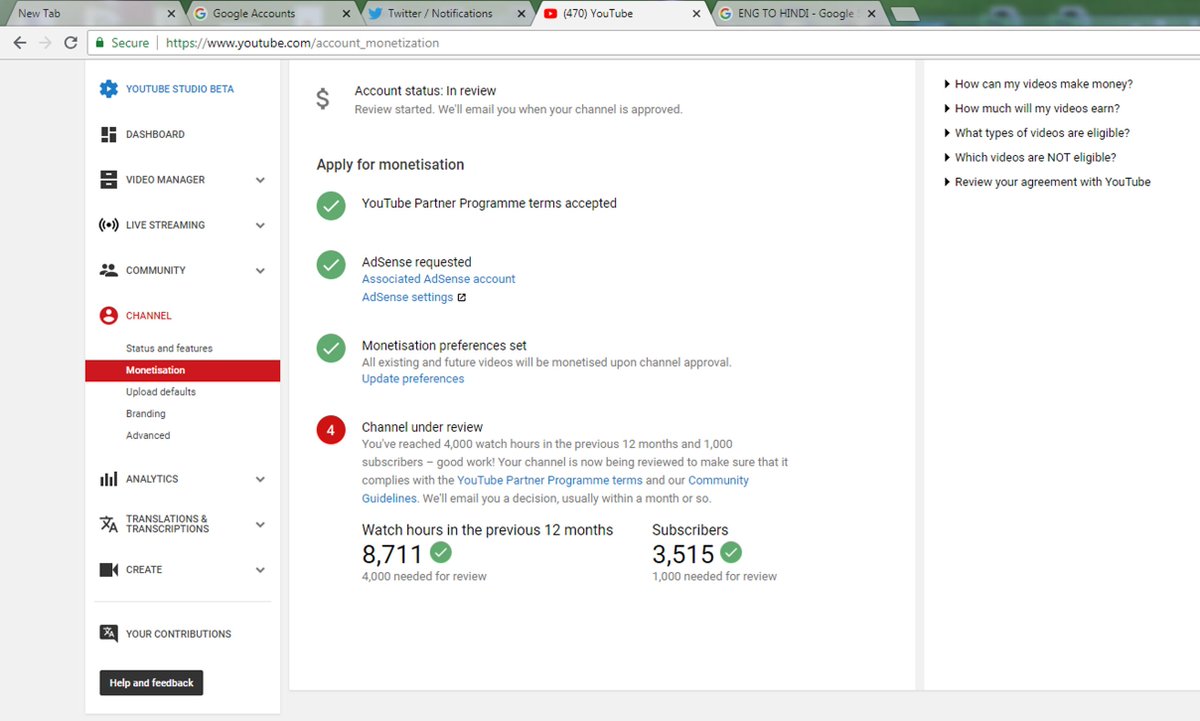This screenshot has width=1200, height=721.
Task: Open the Advanced channel menu item
Action: 148,436
